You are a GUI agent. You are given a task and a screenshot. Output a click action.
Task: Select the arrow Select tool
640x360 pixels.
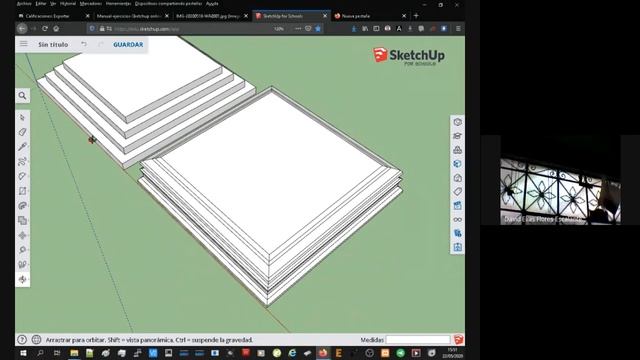[x=22, y=117]
